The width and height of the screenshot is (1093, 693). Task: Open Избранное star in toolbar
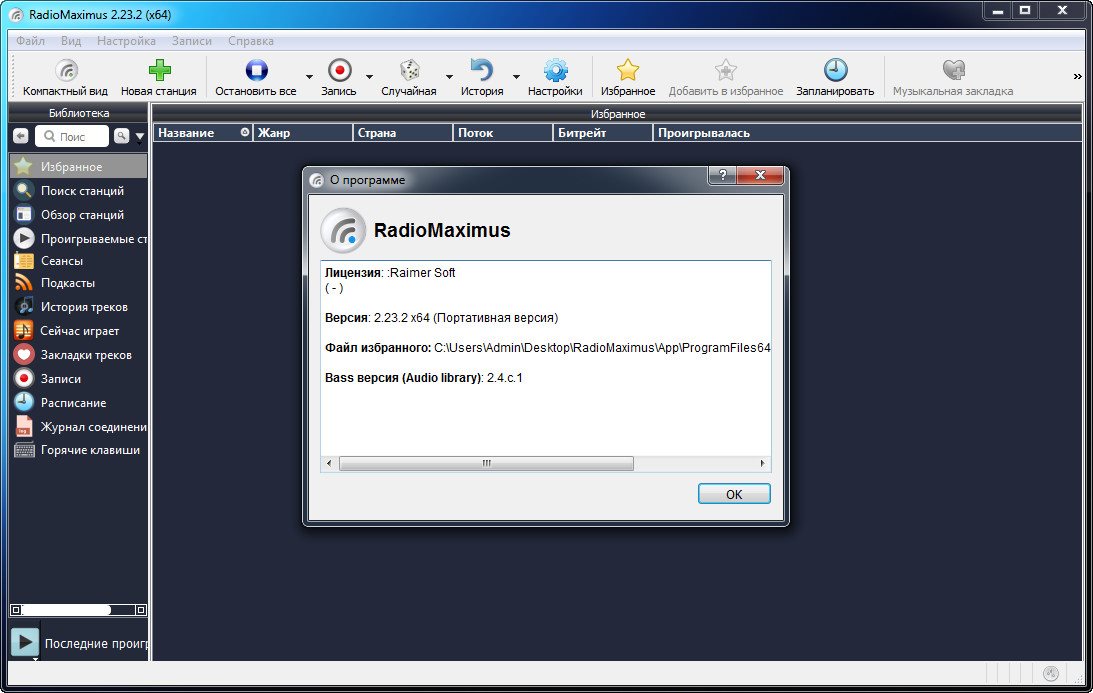pos(627,77)
